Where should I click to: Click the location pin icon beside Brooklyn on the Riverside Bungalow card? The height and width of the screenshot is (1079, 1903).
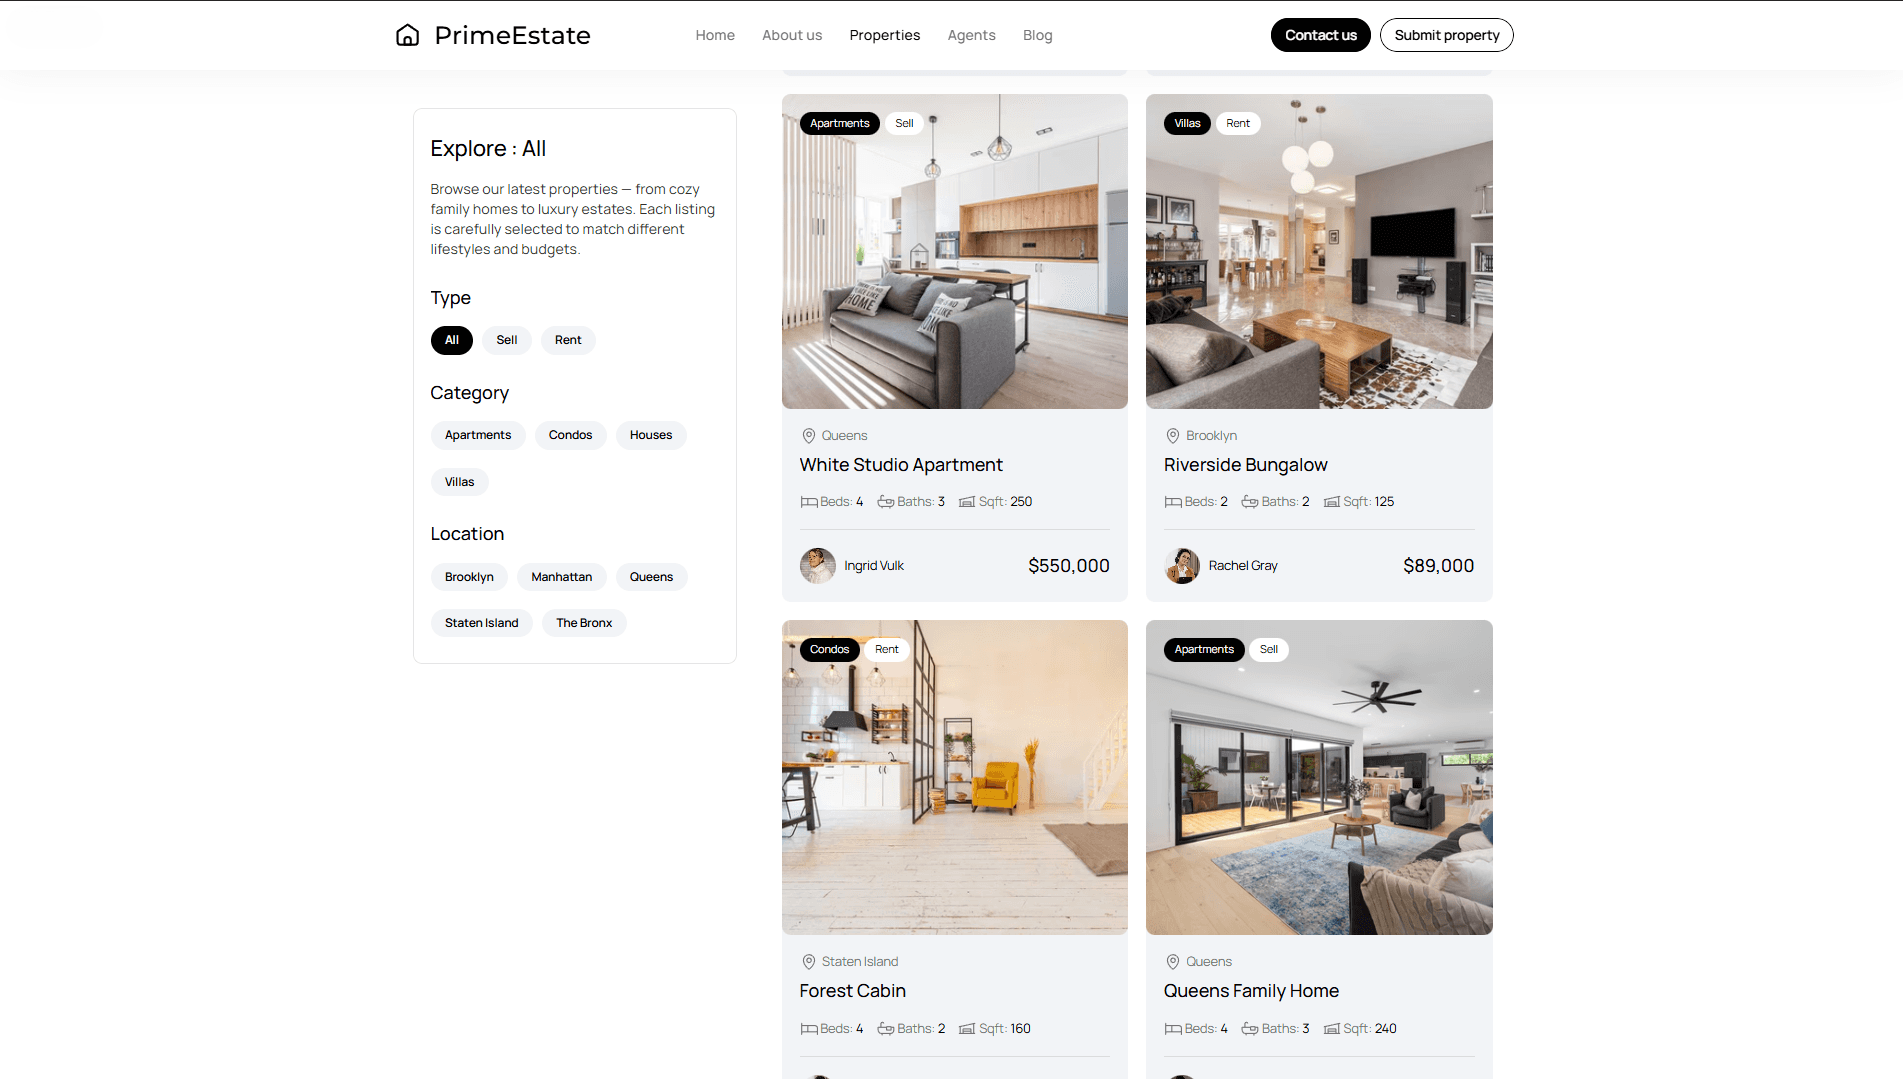1172,436
